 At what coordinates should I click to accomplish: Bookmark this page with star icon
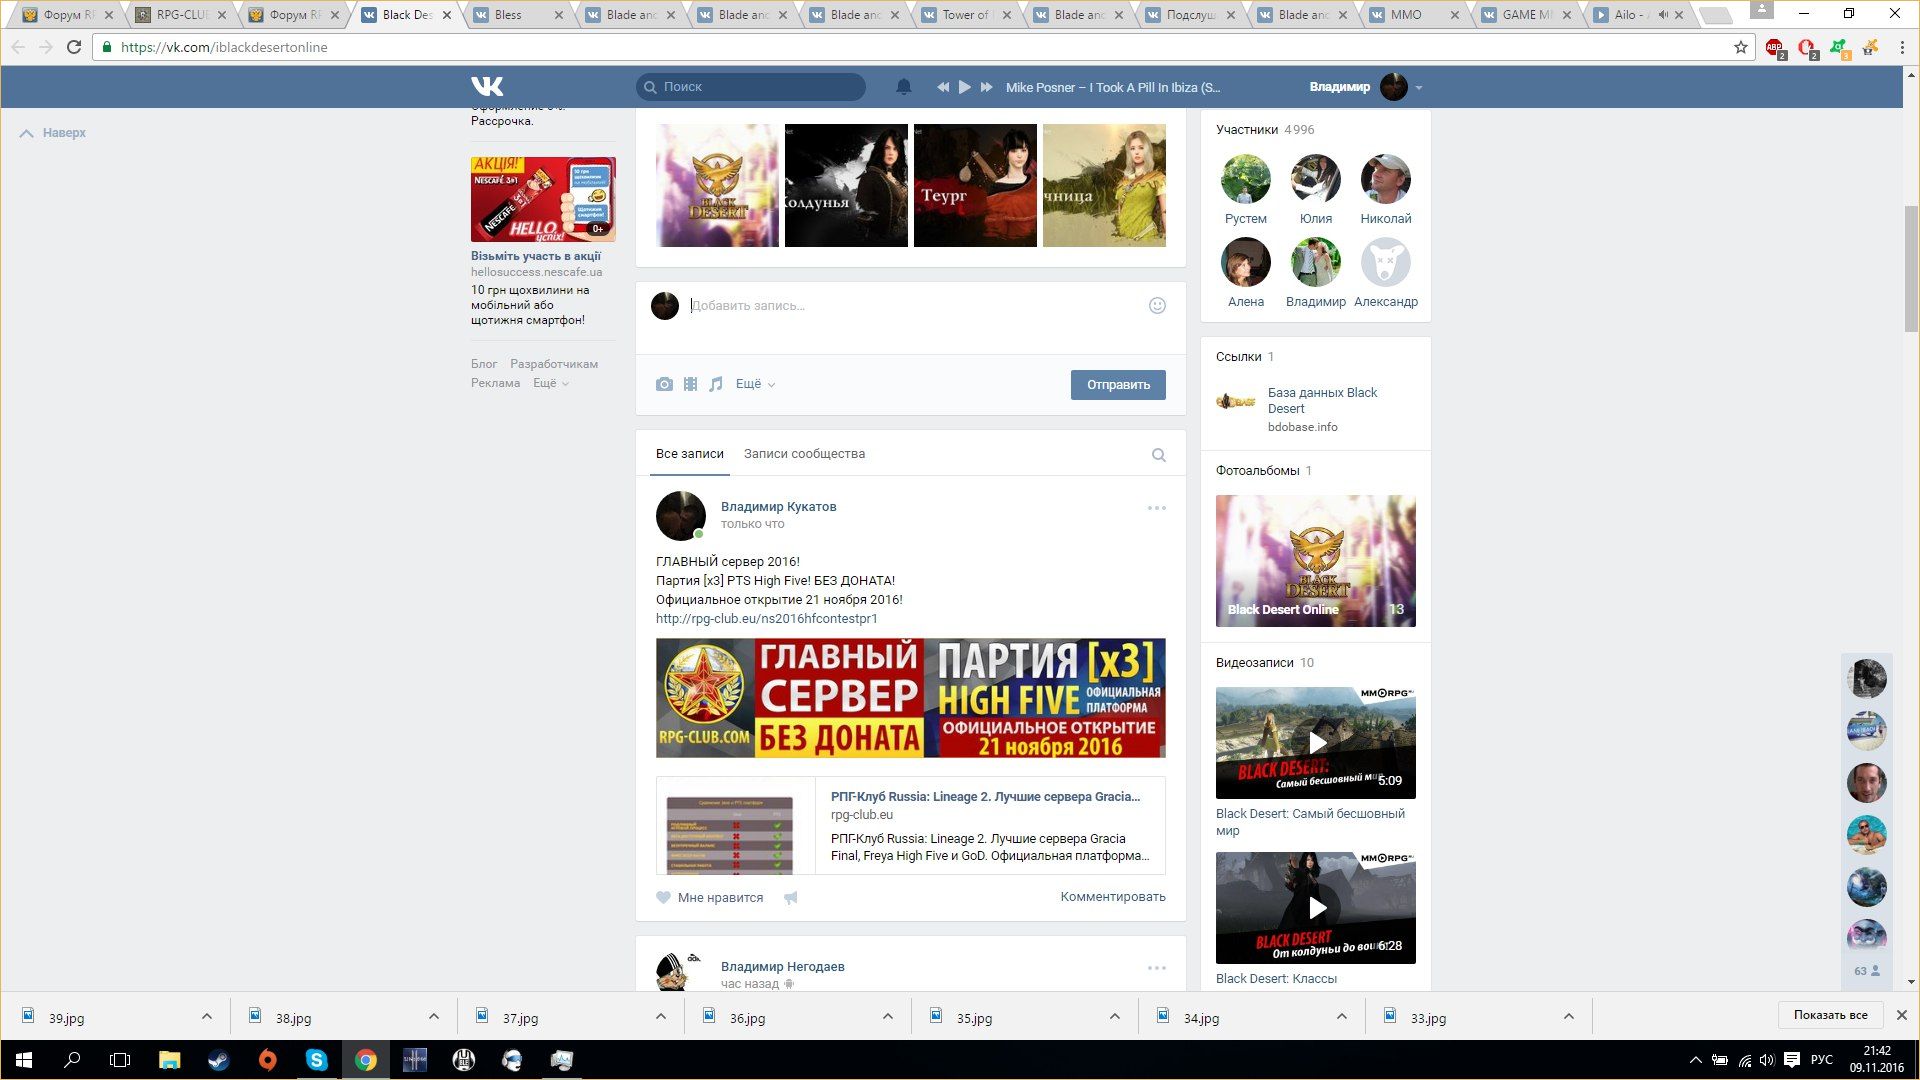pyautogui.click(x=1741, y=47)
